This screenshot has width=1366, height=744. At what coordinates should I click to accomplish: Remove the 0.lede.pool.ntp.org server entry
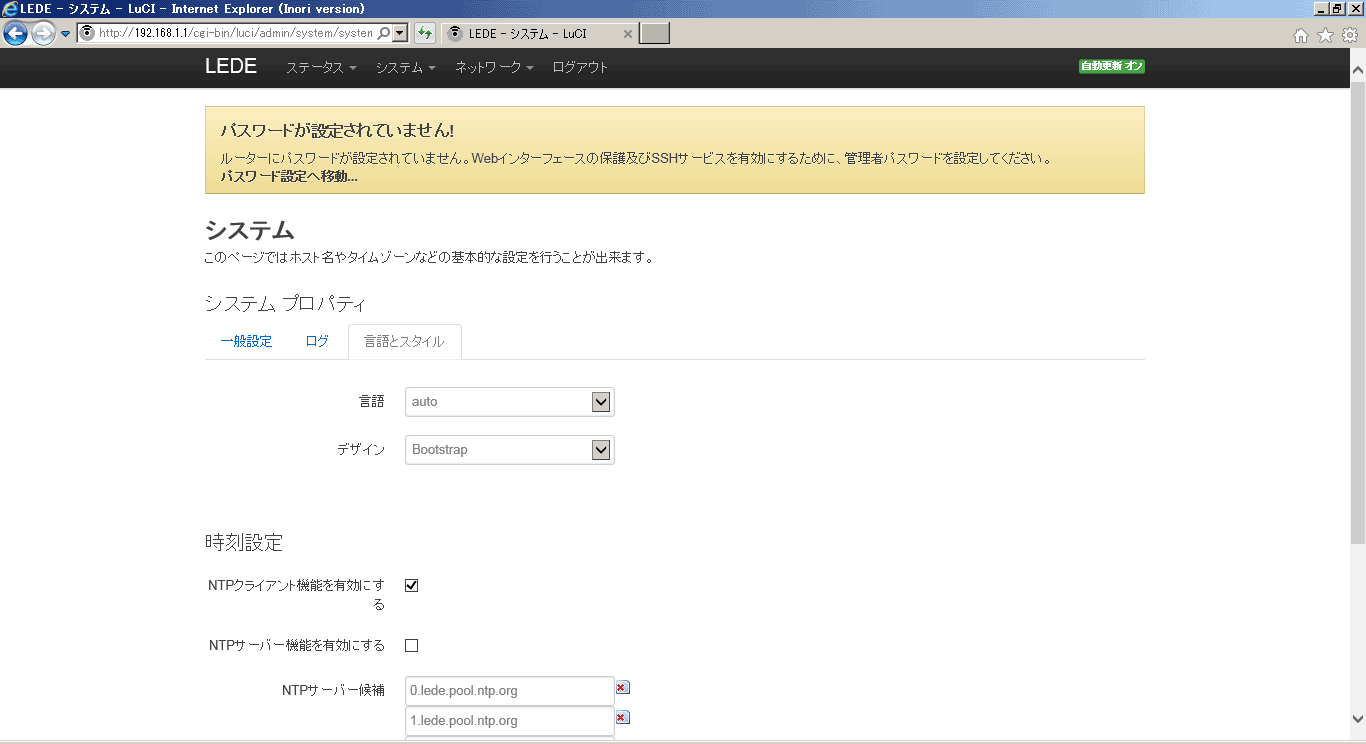[622, 688]
